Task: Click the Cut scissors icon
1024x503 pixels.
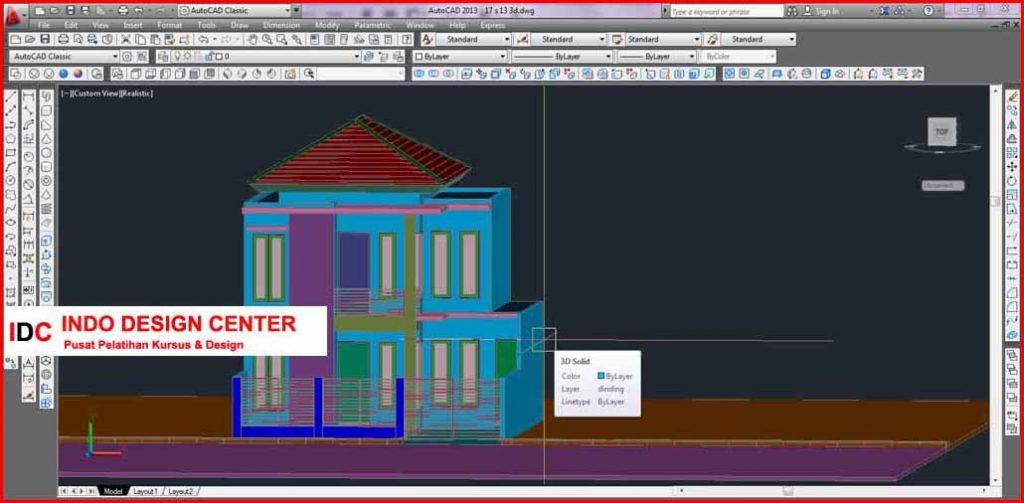Action: 125,39
